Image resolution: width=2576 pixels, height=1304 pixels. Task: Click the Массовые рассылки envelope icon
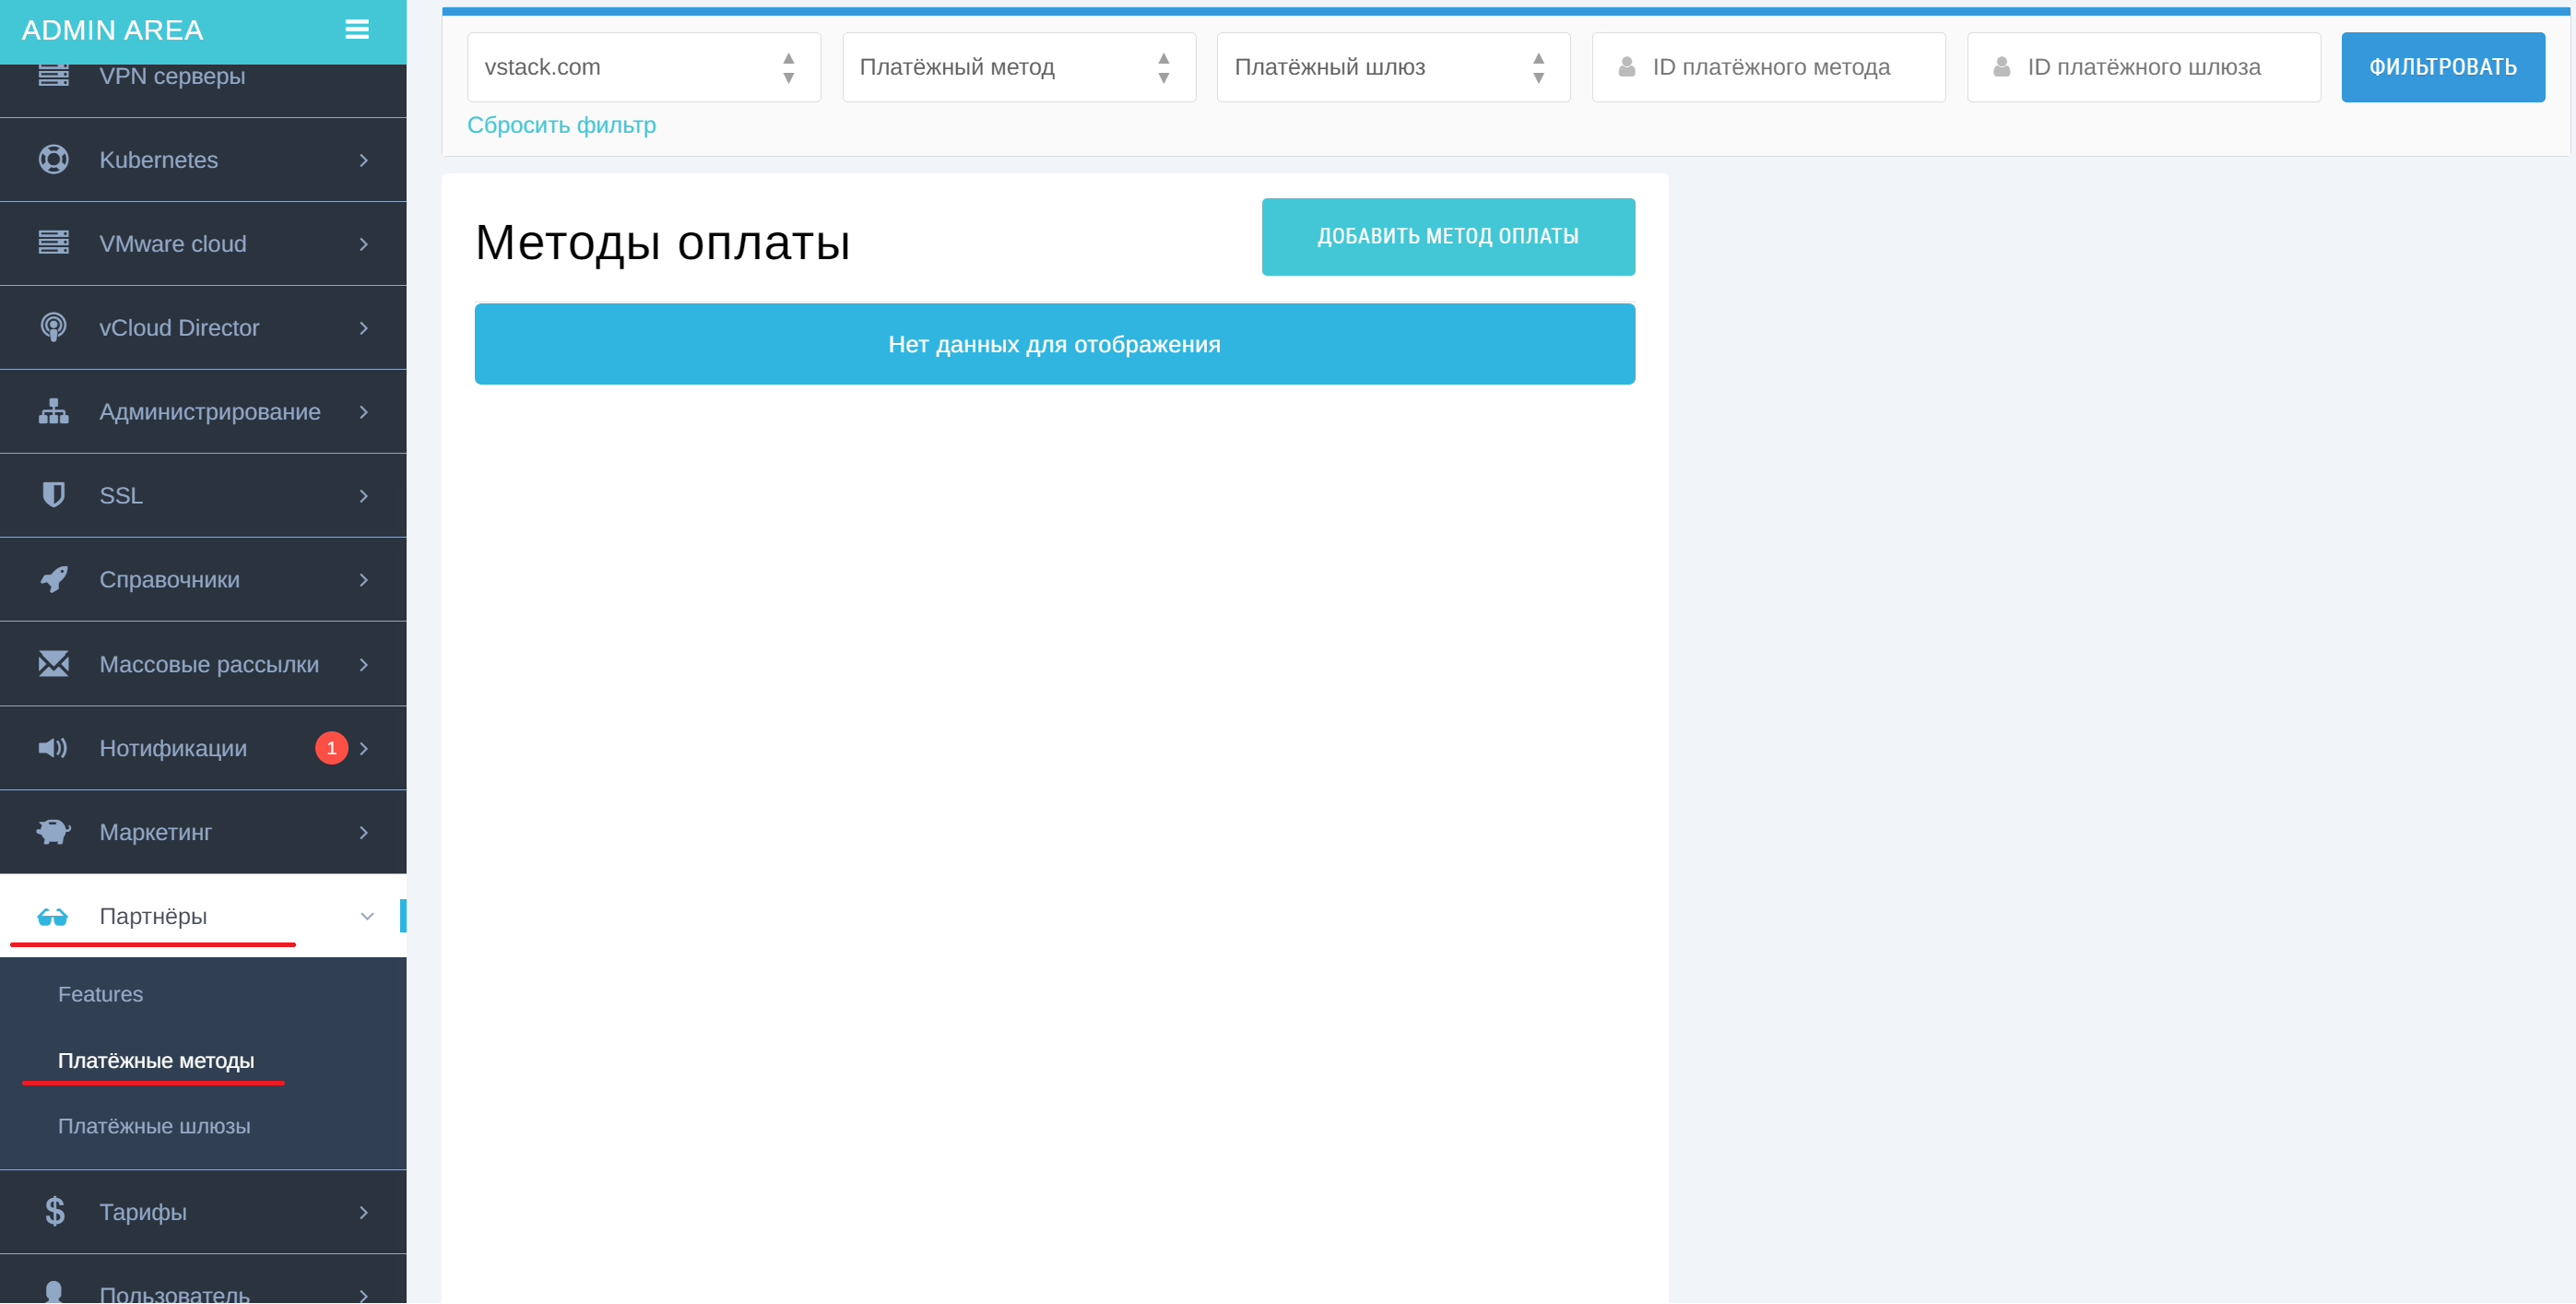[54, 664]
